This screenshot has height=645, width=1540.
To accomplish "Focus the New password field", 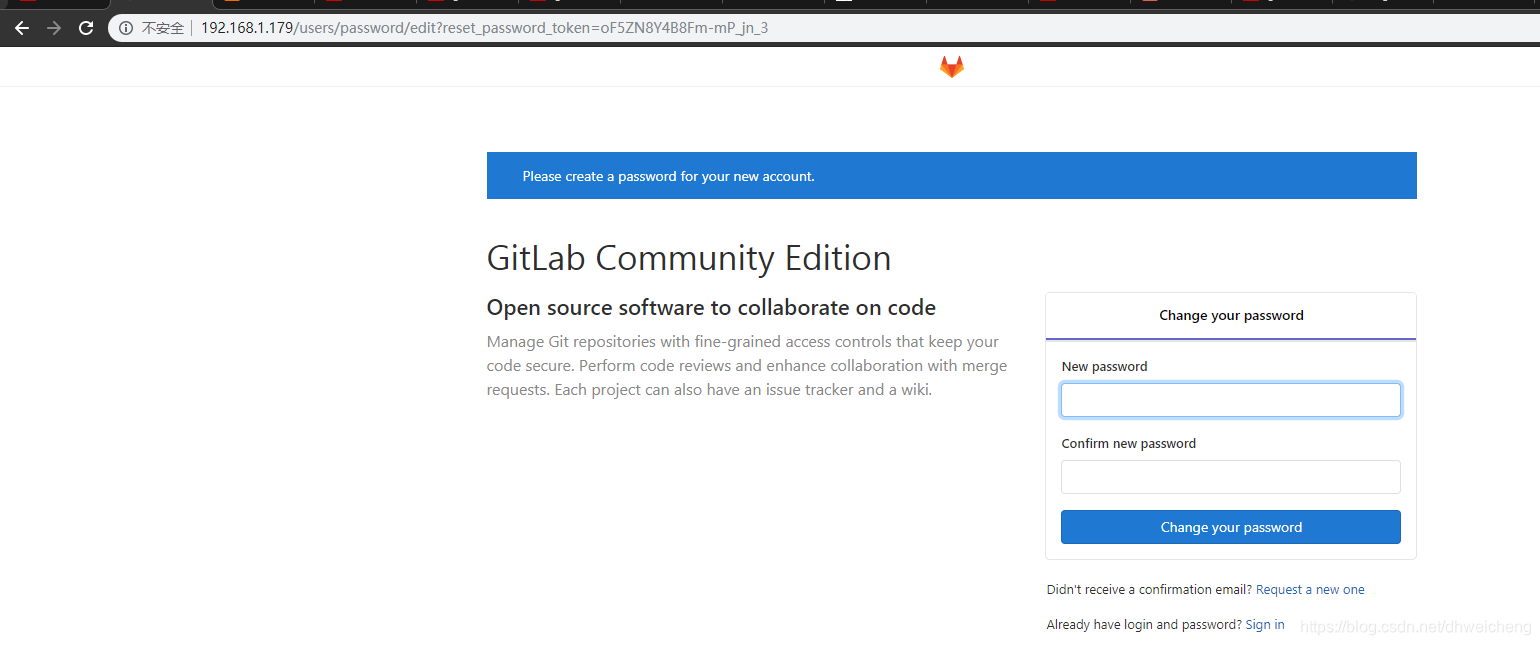I will click(x=1230, y=400).
